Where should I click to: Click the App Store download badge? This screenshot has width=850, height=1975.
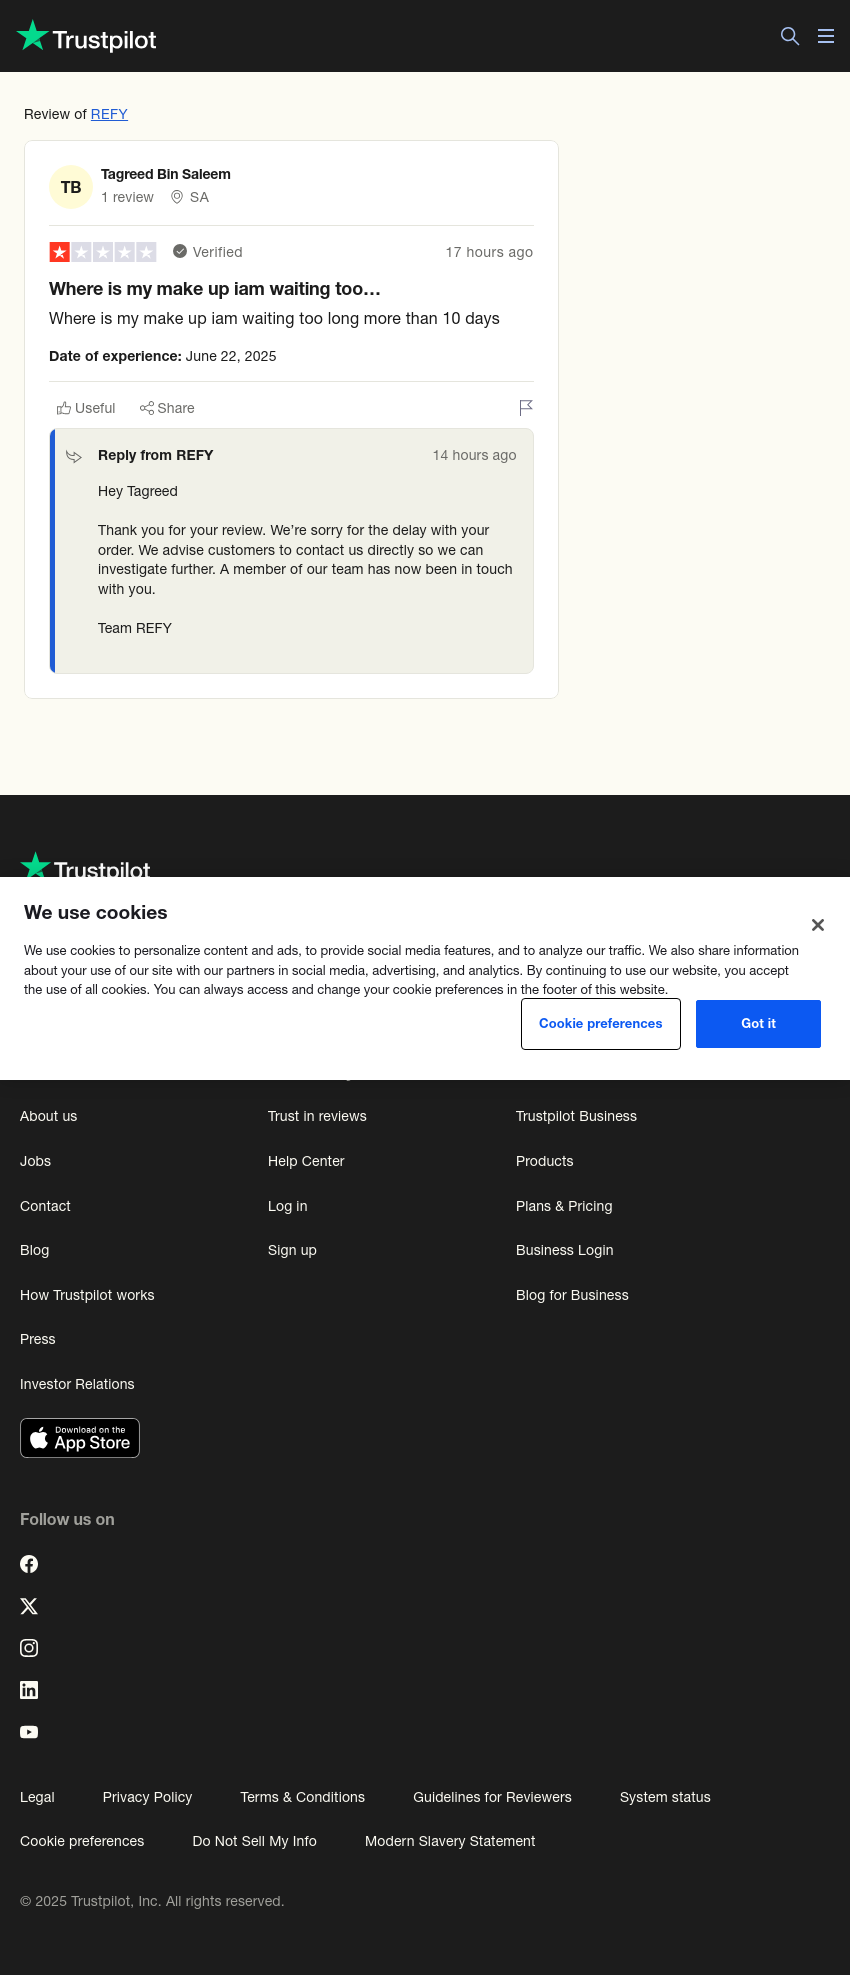(x=80, y=1438)
